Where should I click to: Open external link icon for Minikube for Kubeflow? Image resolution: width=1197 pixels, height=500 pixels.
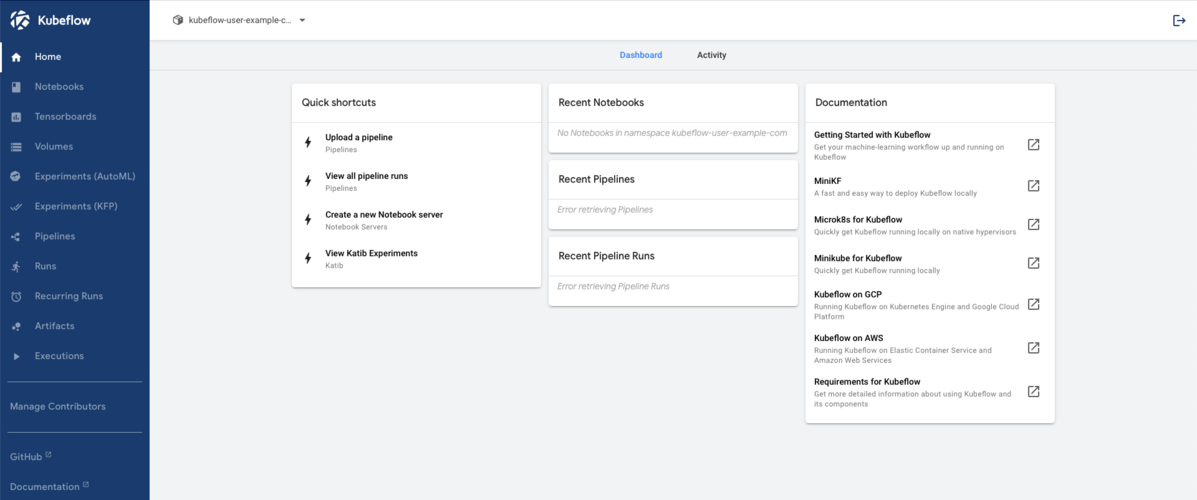[x=1034, y=263]
